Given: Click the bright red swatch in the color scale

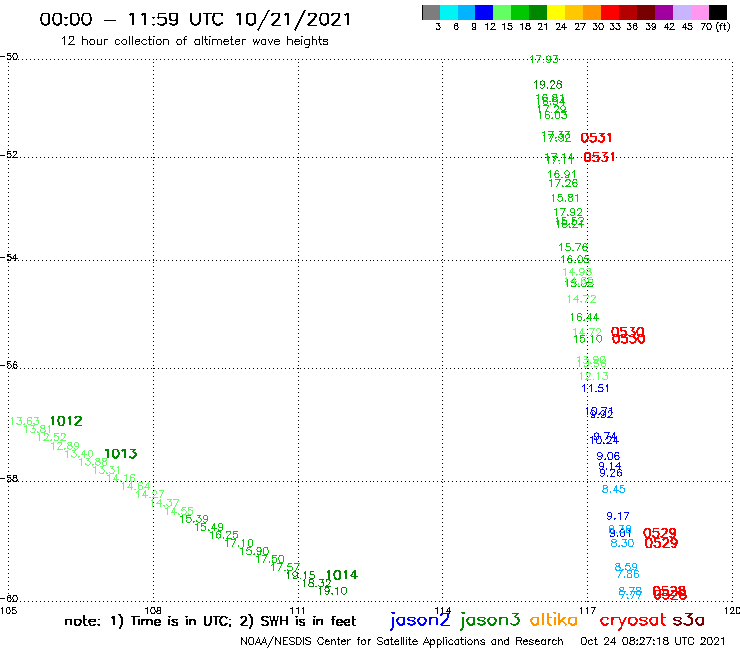Looking at the screenshot, I should tap(610, 12).
